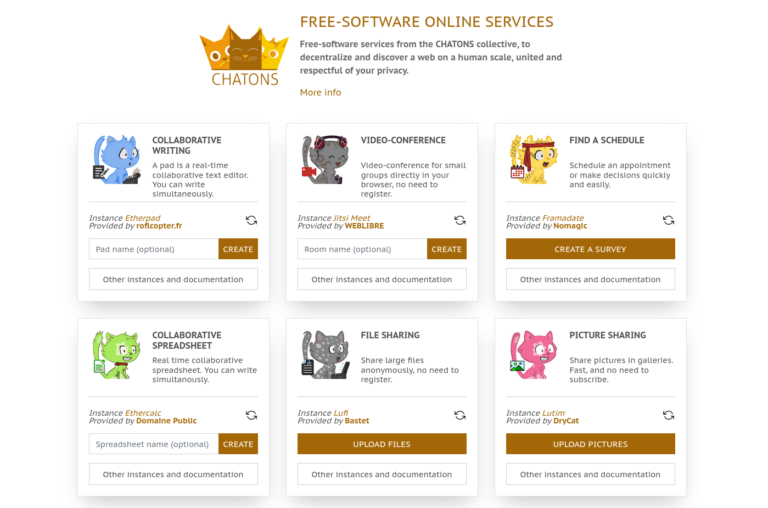The width and height of the screenshot is (768, 508).
Task: Open the More info link
Action: click(x=320, y=92)
